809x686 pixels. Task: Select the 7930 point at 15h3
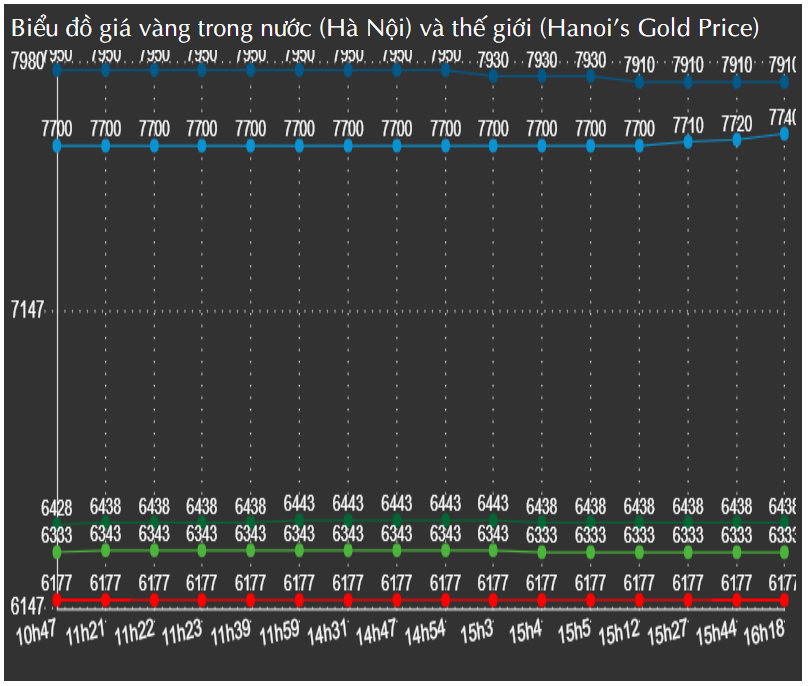tap(494, 76)
